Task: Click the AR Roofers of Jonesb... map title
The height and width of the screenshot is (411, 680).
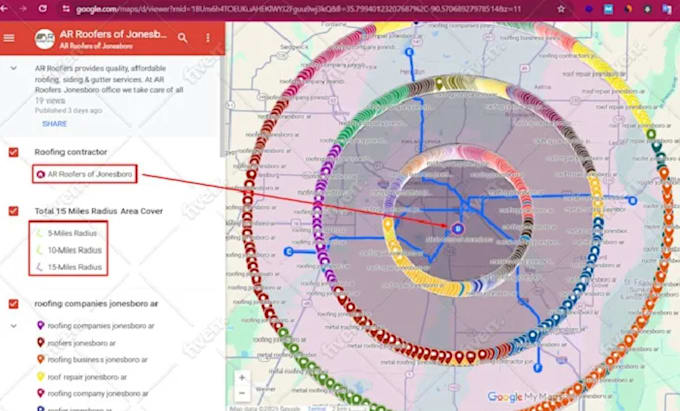Action: 113,34
